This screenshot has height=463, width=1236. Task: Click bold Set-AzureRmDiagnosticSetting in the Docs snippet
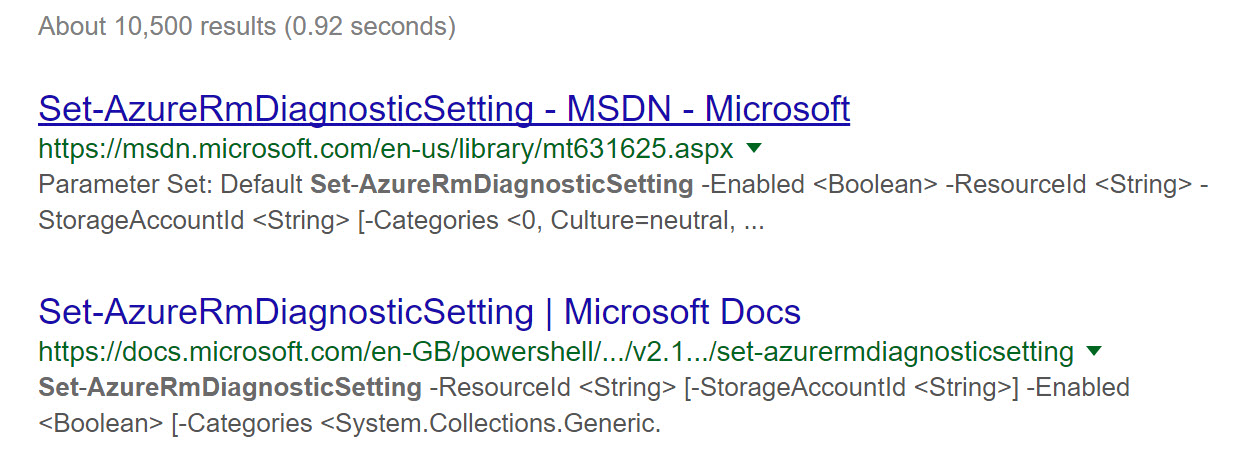(230, 387)
